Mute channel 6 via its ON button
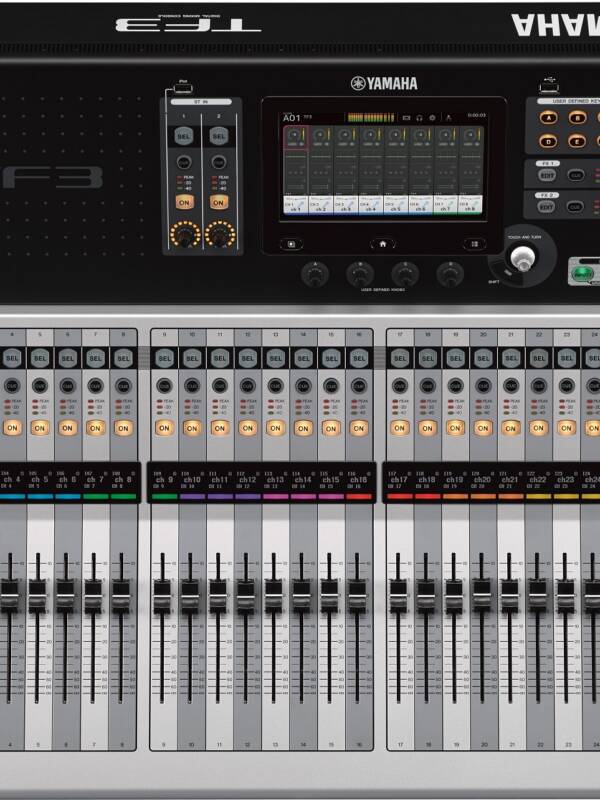This screenshot has width=600, height=800. (67, 428)
